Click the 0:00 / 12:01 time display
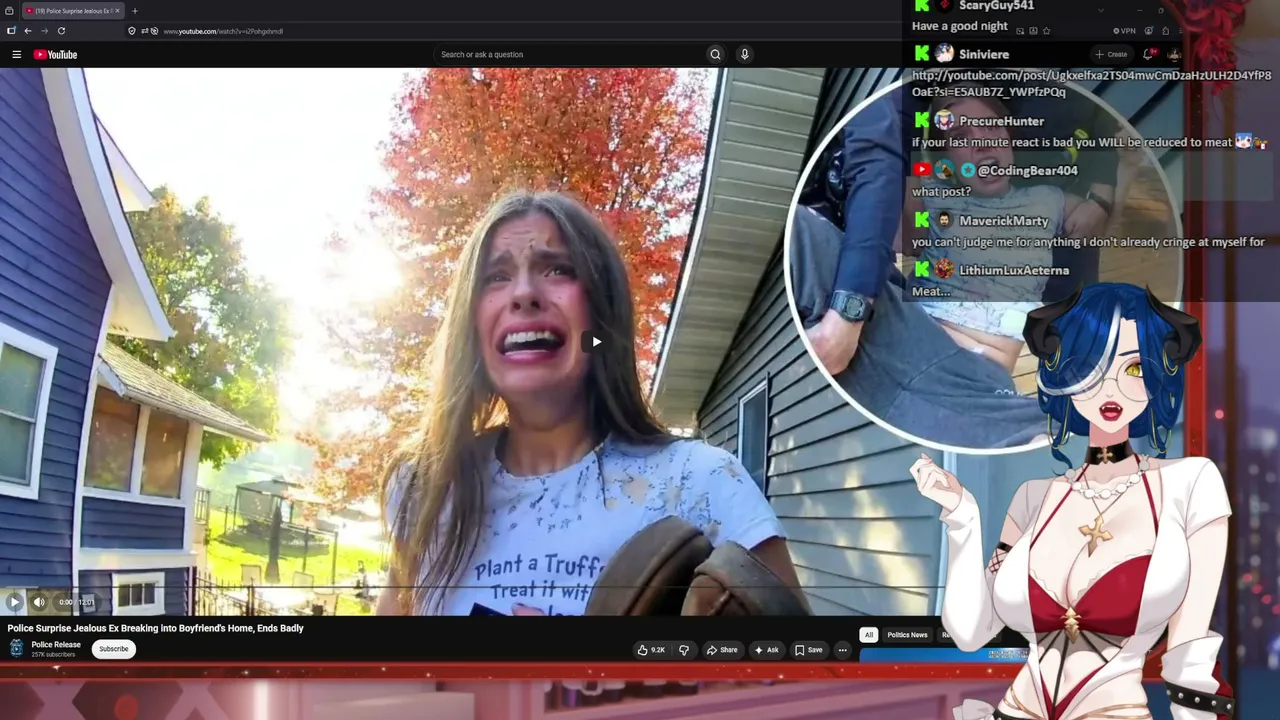 pyautogui.click(x=76, y=602)
